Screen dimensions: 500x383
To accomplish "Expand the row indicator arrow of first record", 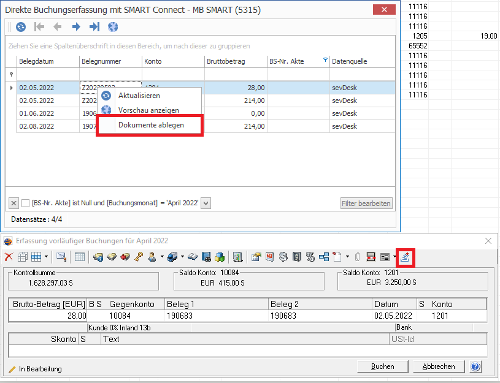I will click(11, 88).
